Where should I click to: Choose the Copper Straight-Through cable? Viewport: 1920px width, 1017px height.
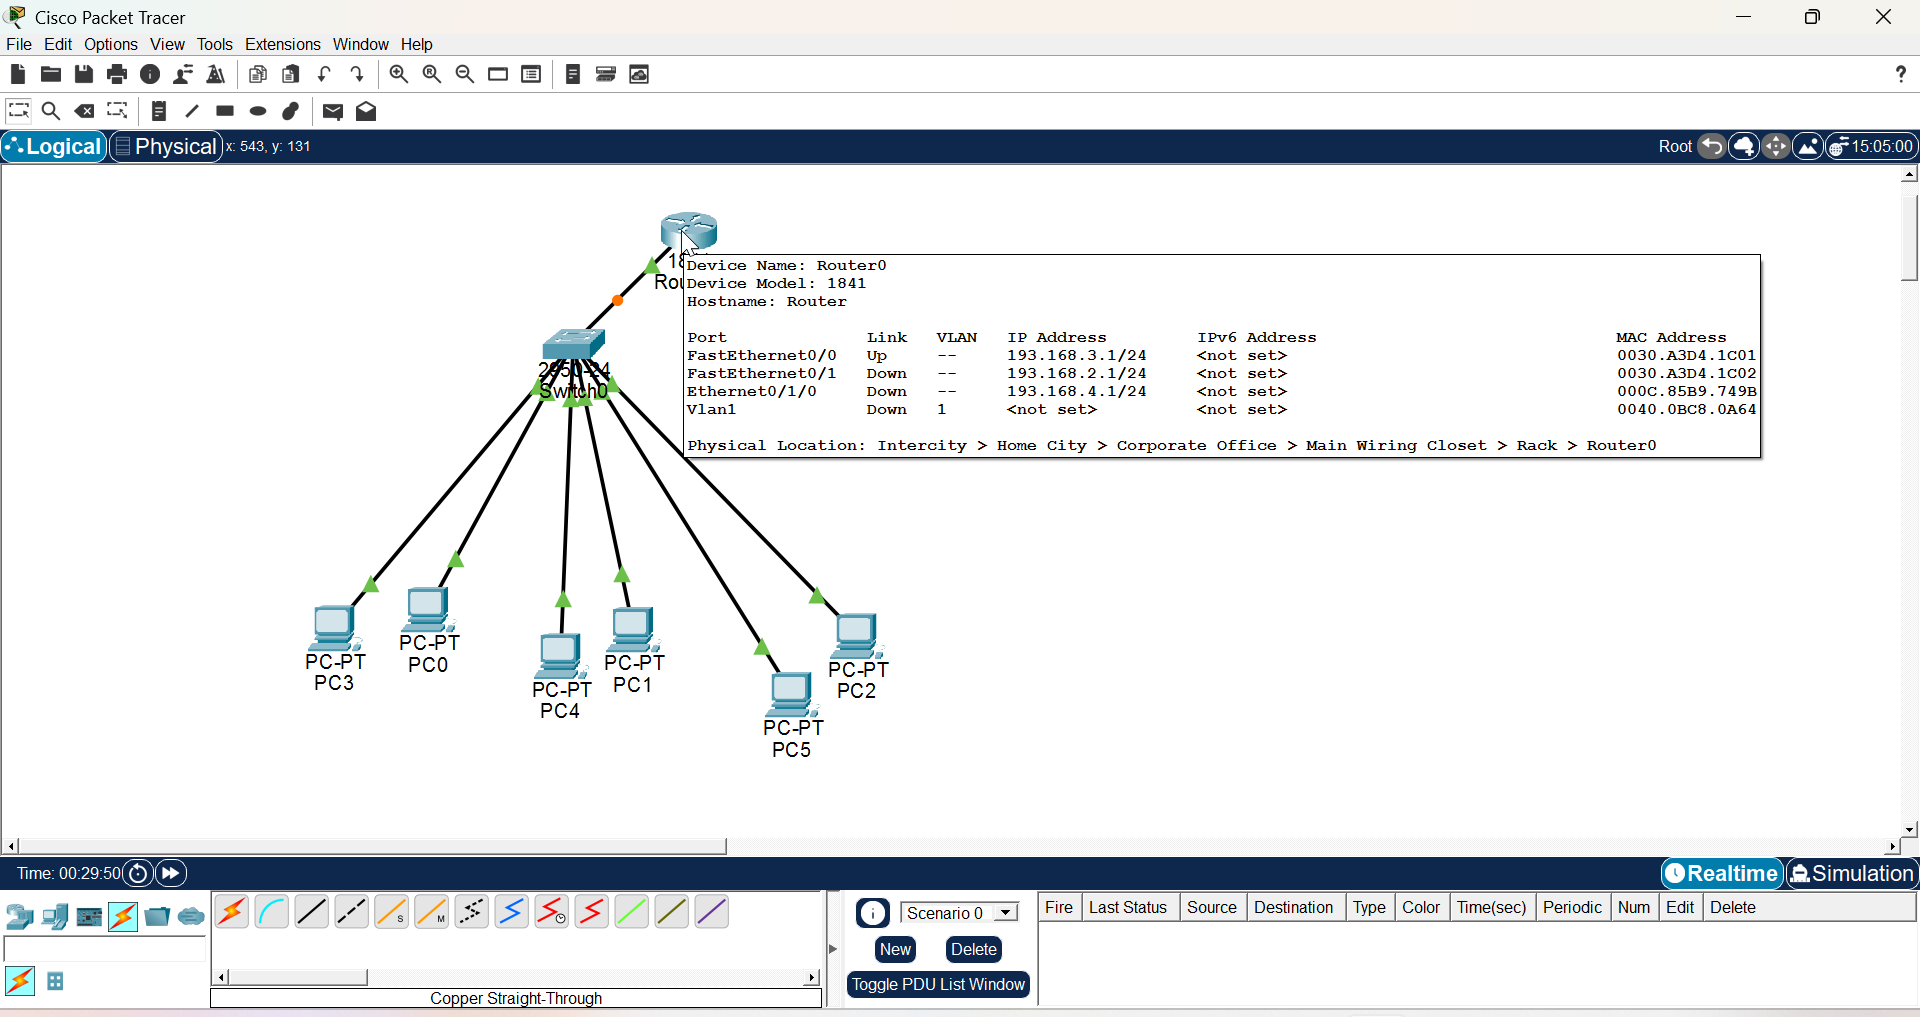[311, 912]
